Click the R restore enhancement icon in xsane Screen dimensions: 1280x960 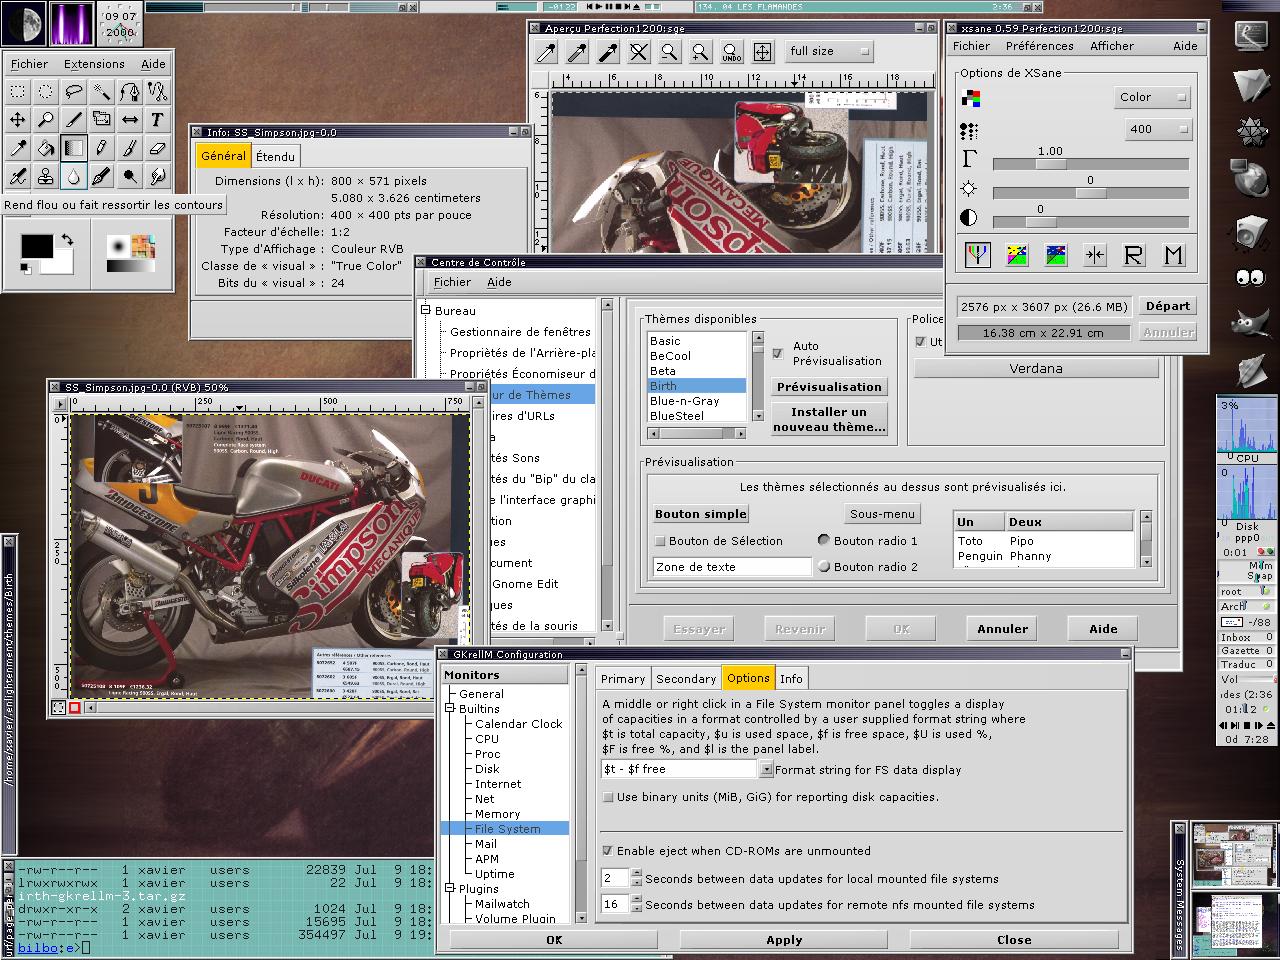[x=1133, y=255]
